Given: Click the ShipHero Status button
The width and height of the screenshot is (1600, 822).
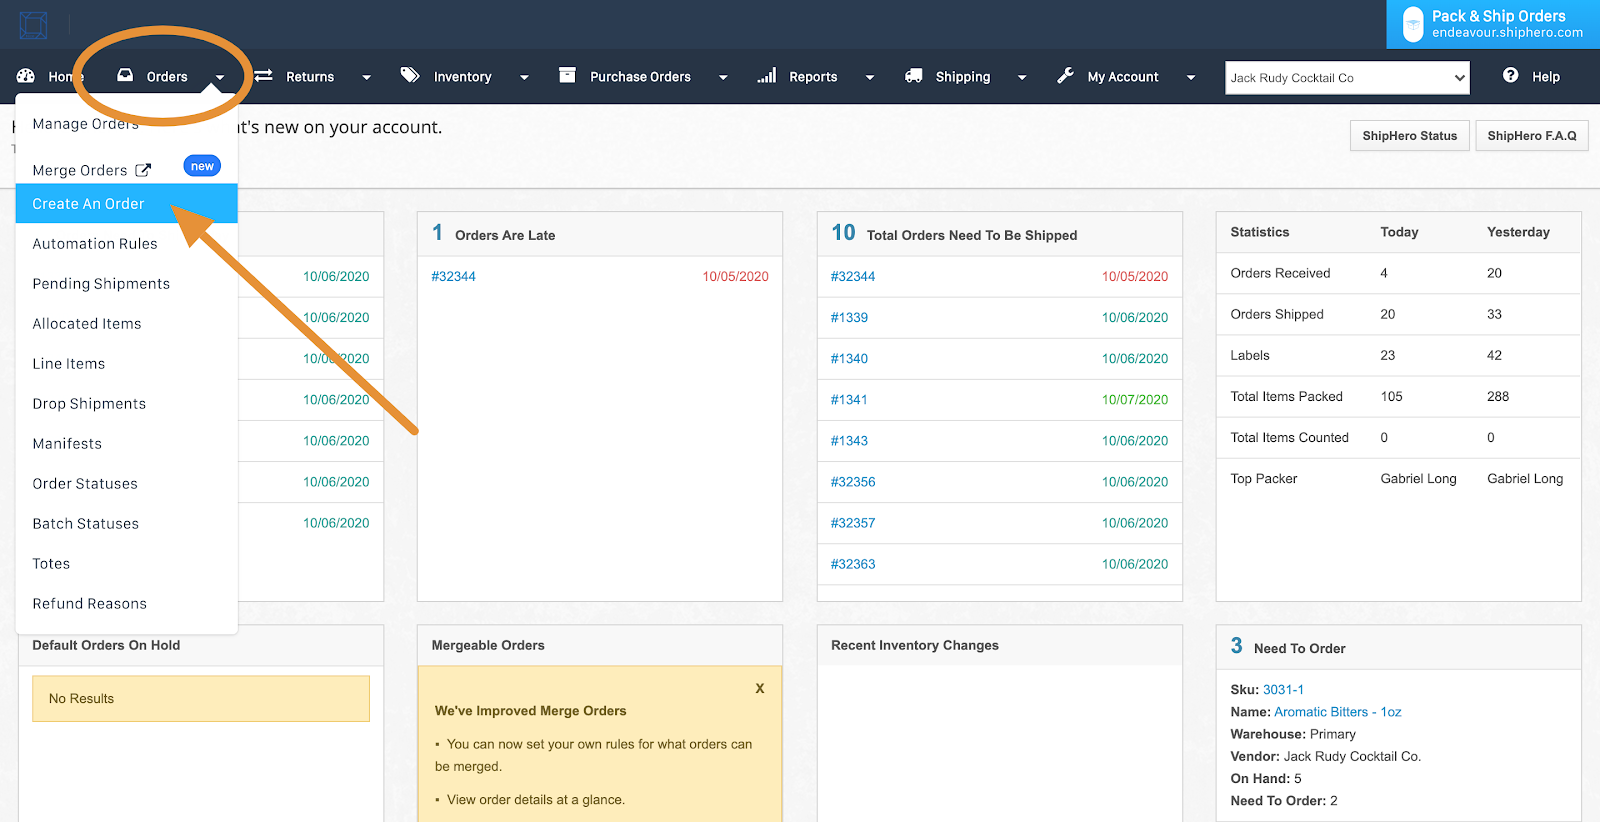Looking at the screenshot, I should (1410, 136).
